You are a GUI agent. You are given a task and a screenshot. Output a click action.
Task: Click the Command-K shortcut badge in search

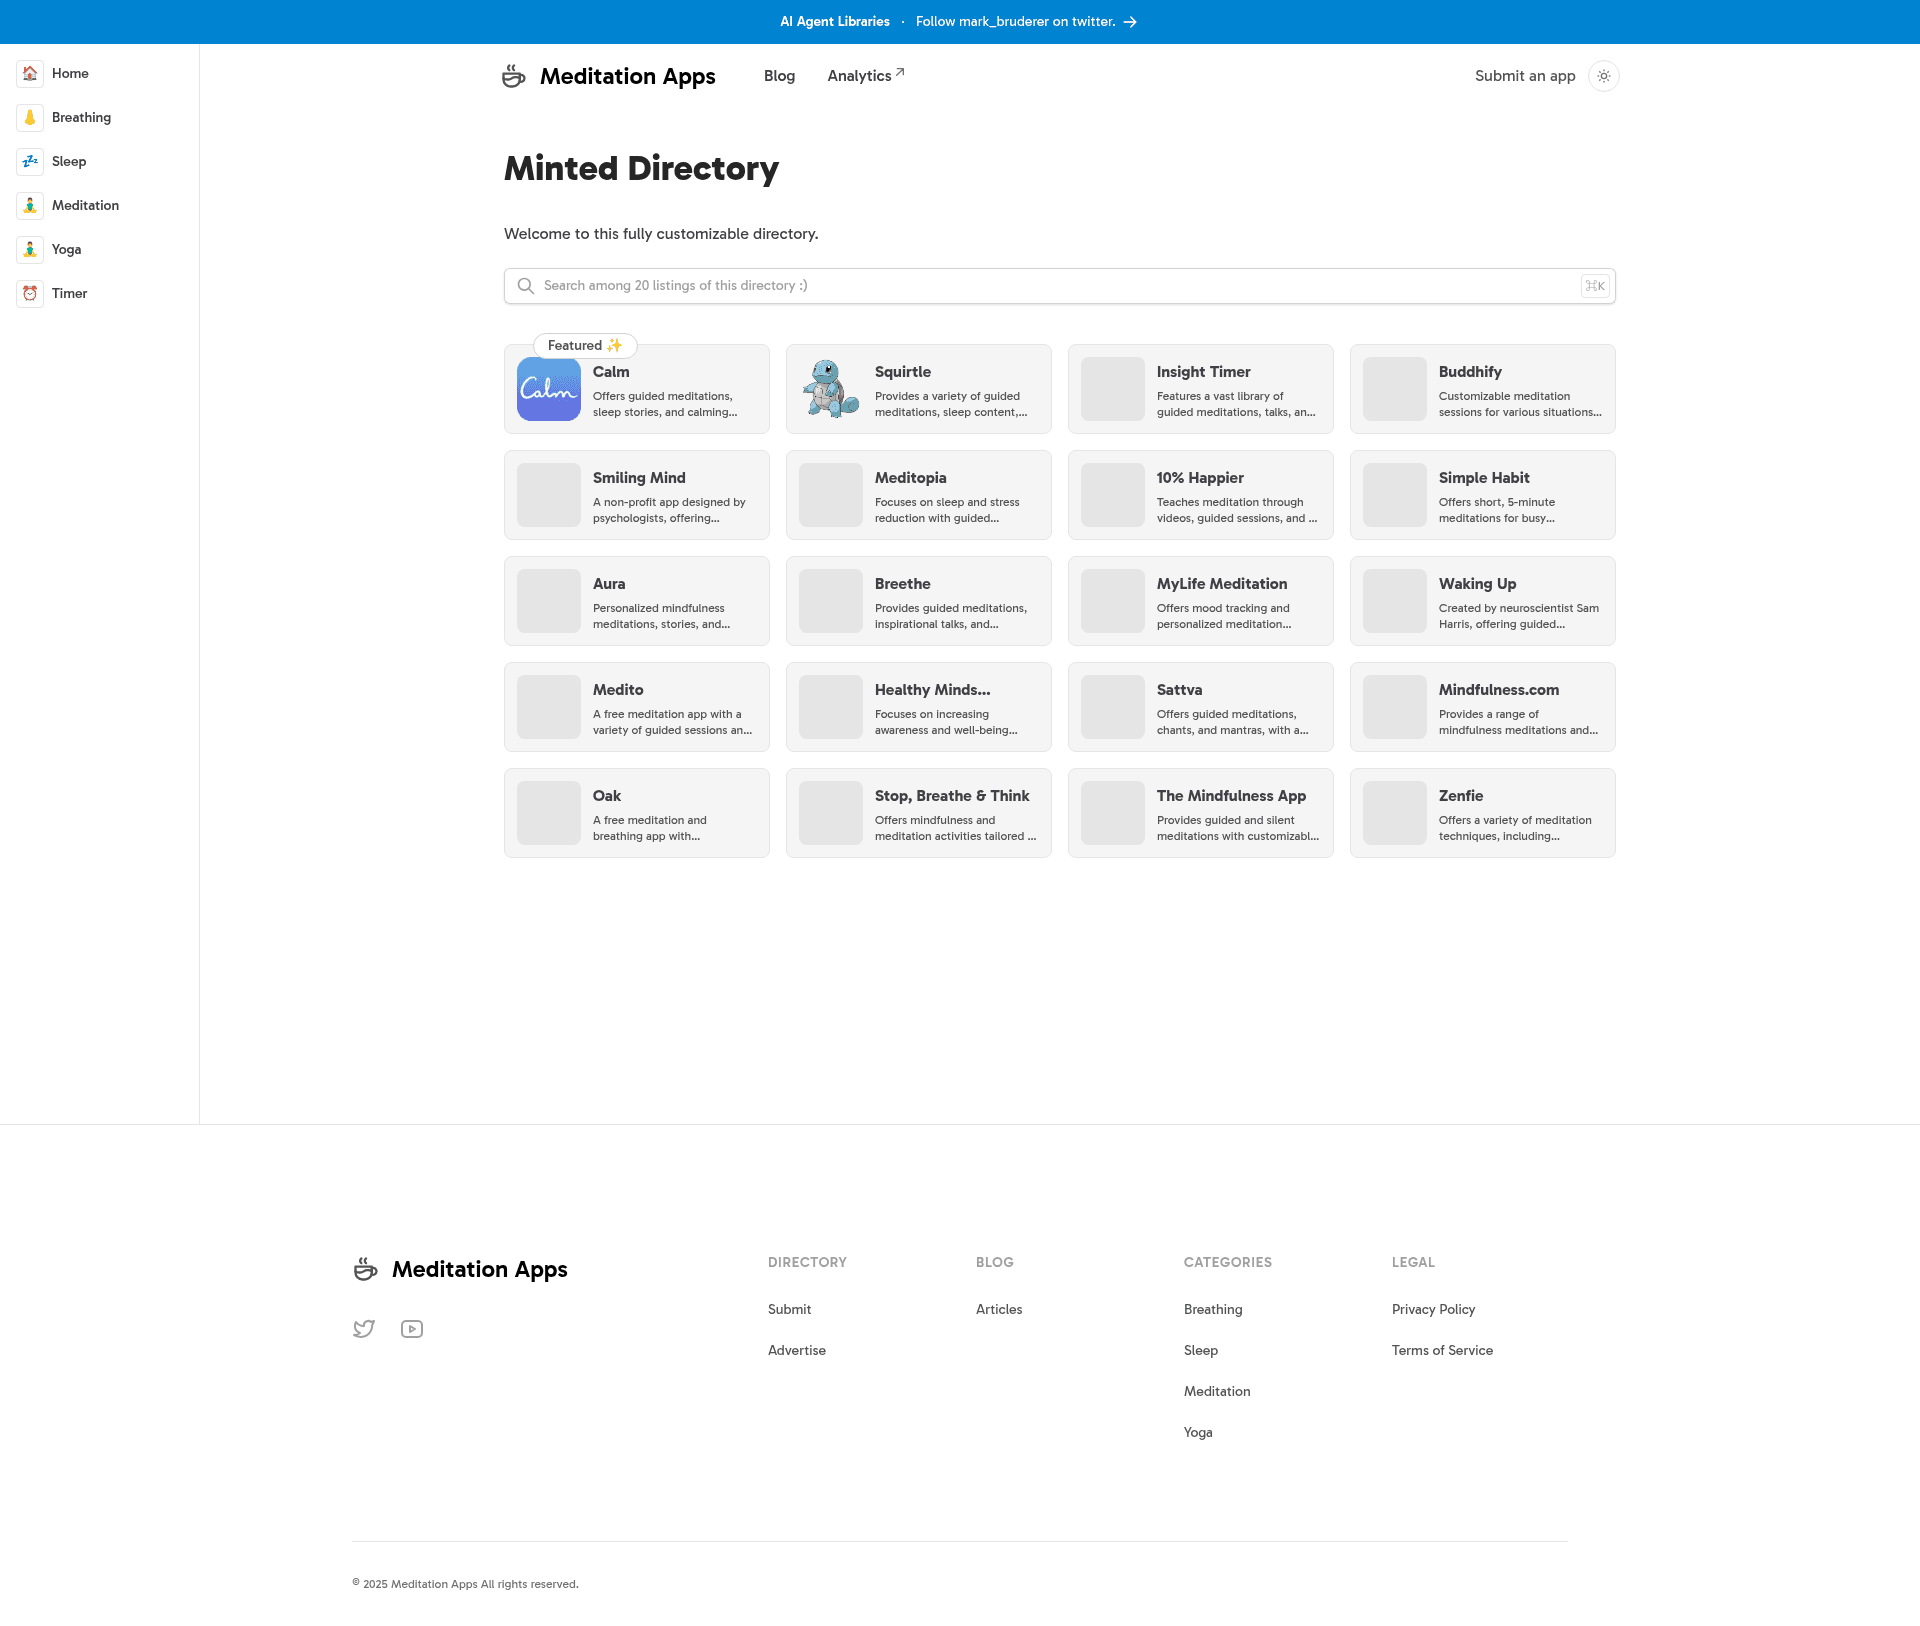[x=1595, y=286]
